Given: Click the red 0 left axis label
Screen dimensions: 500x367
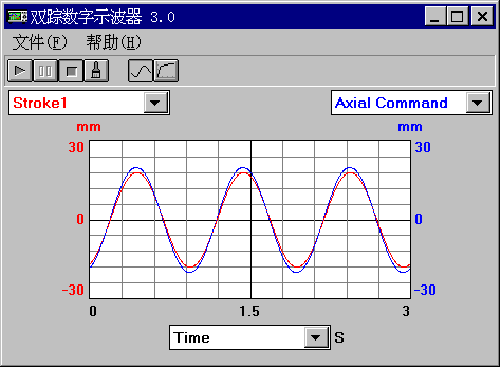Looking at the screenshot, I should [80, 219].
